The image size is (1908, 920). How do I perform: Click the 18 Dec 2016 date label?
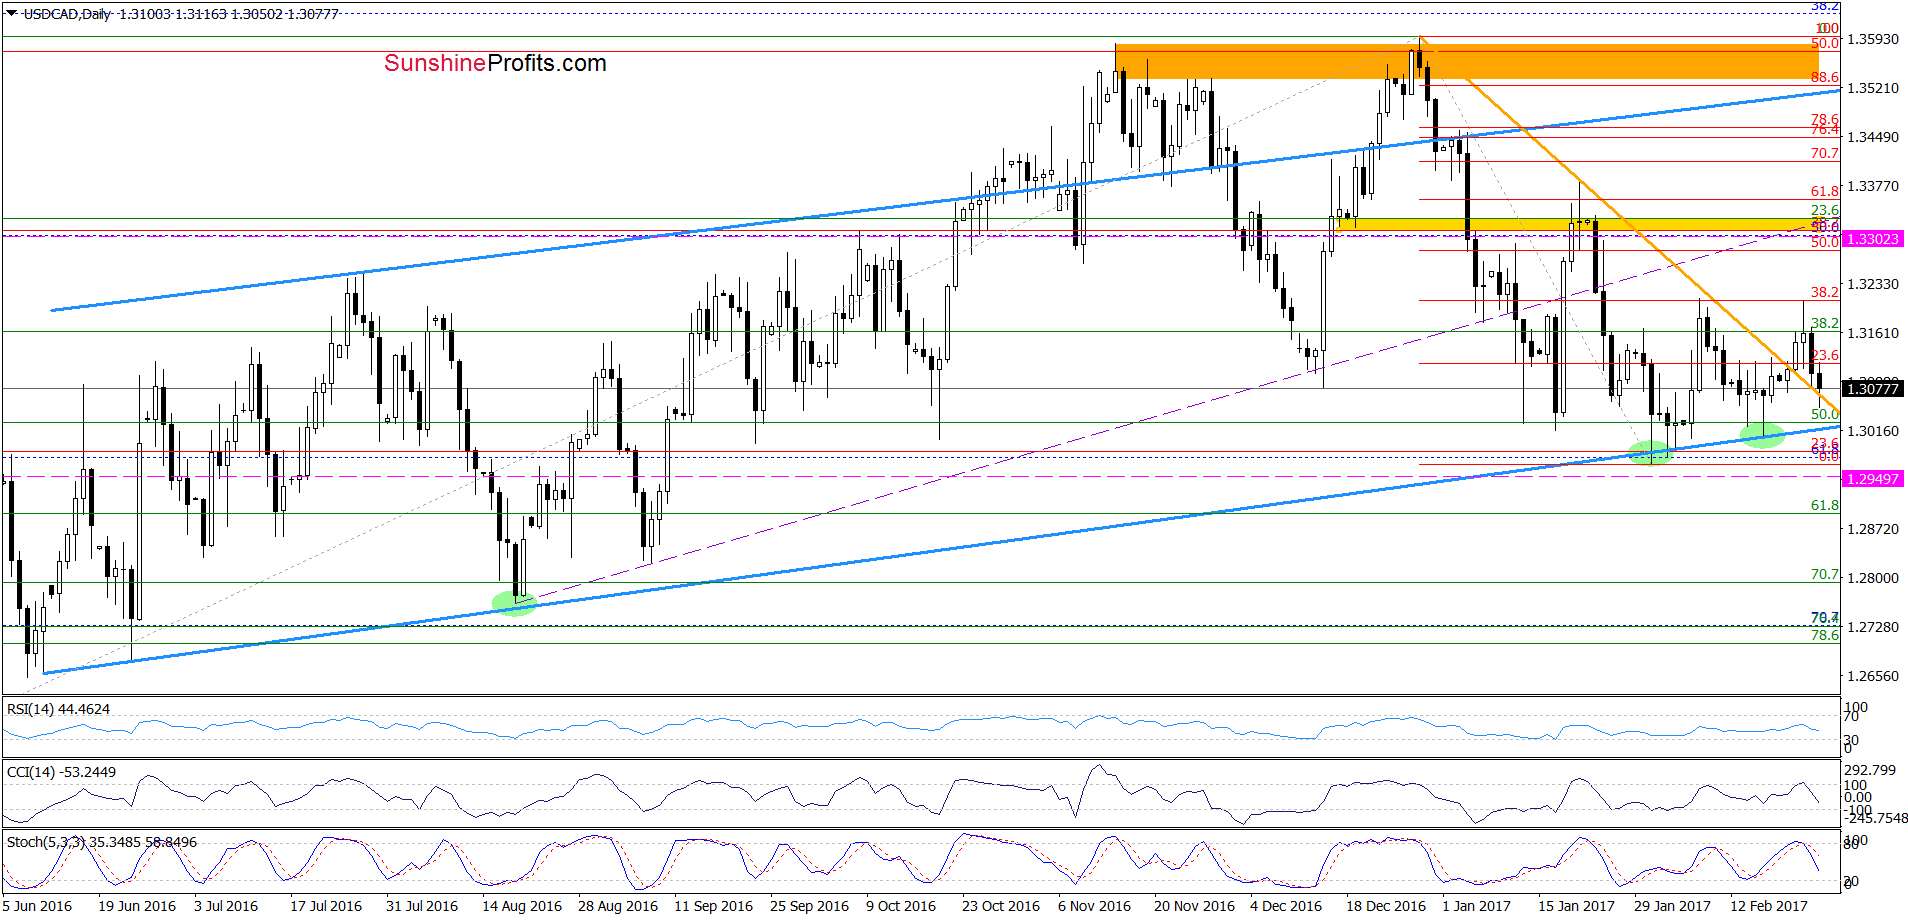[x=1386, y=906]
